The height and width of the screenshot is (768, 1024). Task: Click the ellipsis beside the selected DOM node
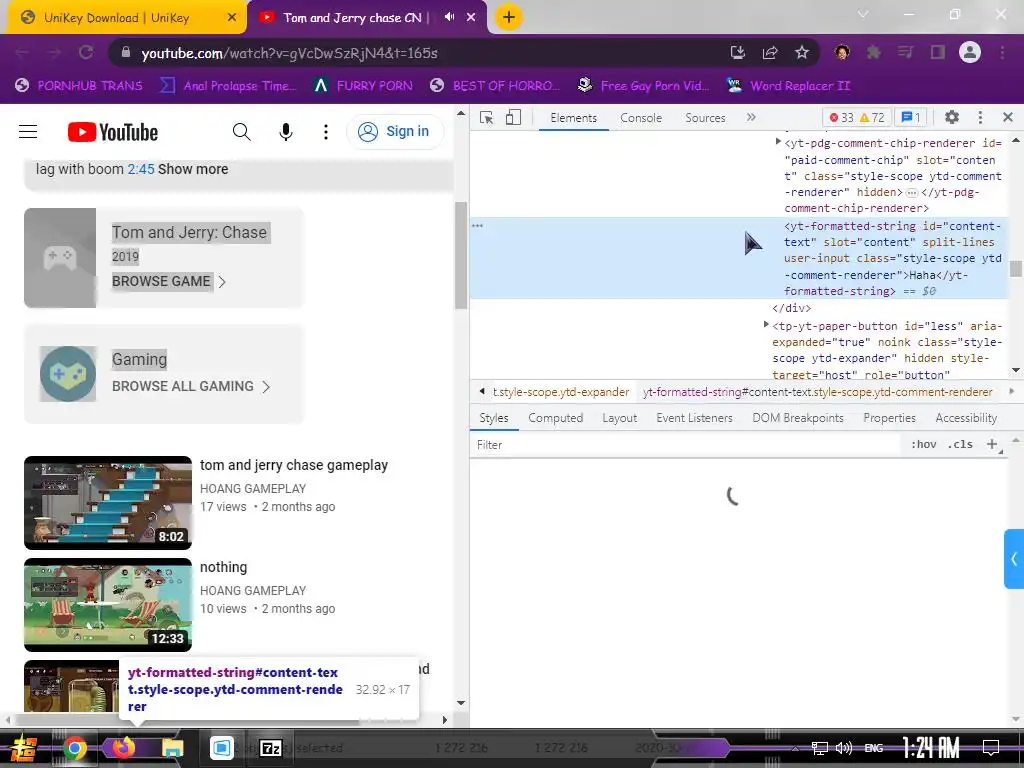477,226
